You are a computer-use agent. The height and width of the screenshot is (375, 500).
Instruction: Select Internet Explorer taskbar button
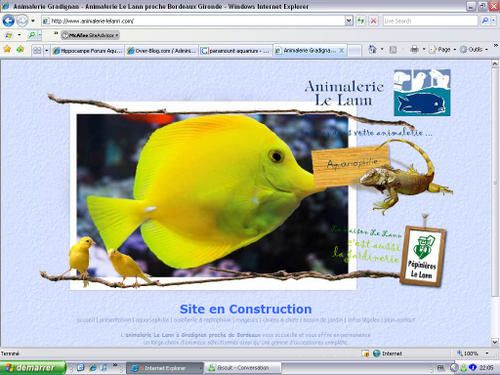(x=165, y=368)
